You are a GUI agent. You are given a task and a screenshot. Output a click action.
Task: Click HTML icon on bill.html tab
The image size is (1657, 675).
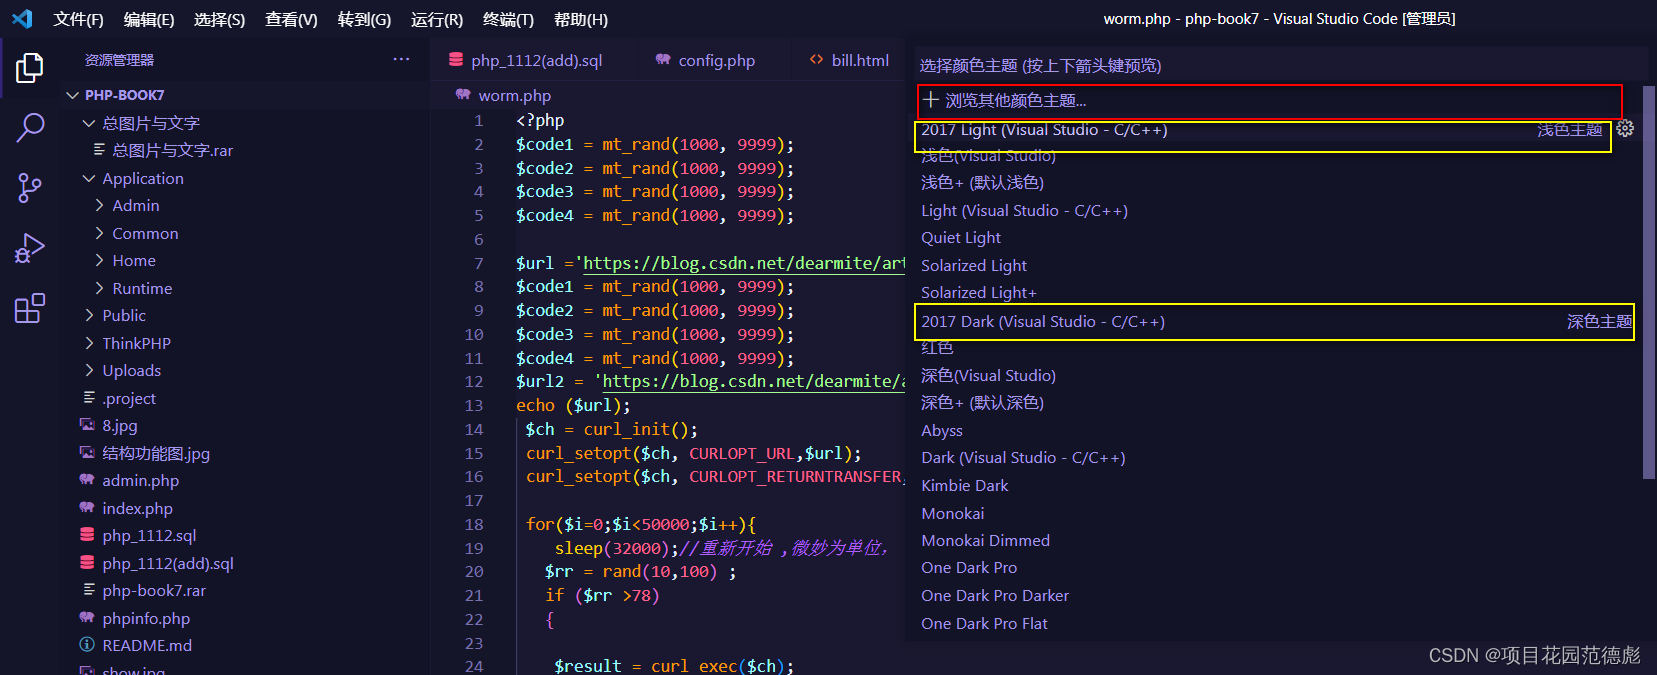tap(817, 60)
